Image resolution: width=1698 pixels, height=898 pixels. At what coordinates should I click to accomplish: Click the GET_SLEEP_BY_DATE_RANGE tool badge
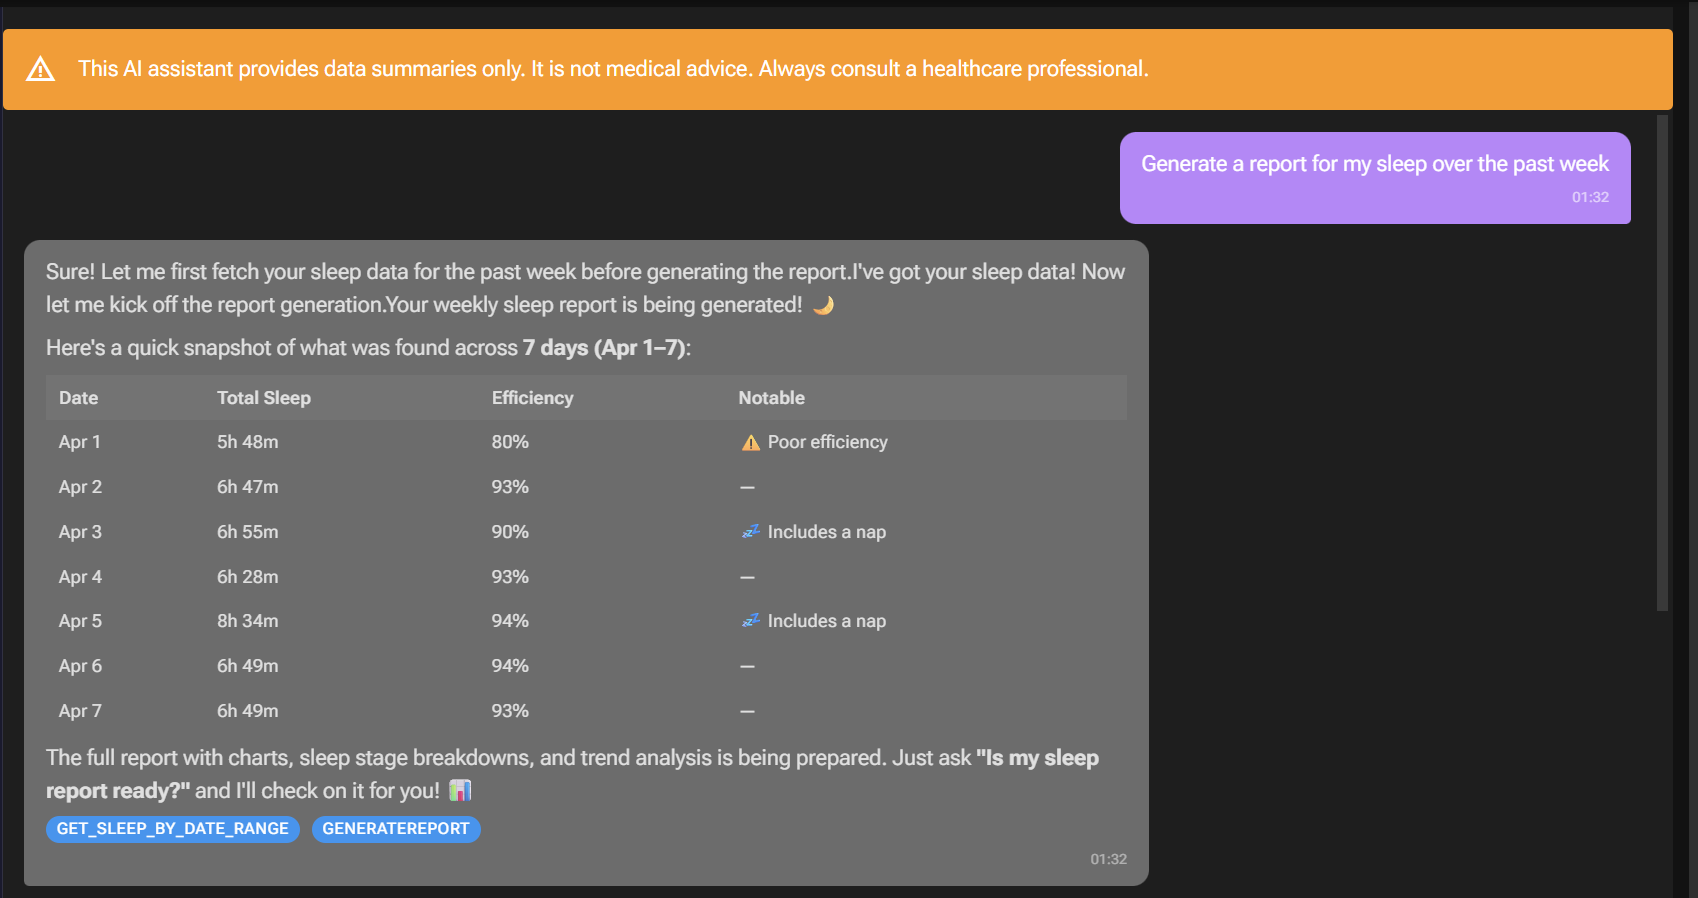(172, 829)
